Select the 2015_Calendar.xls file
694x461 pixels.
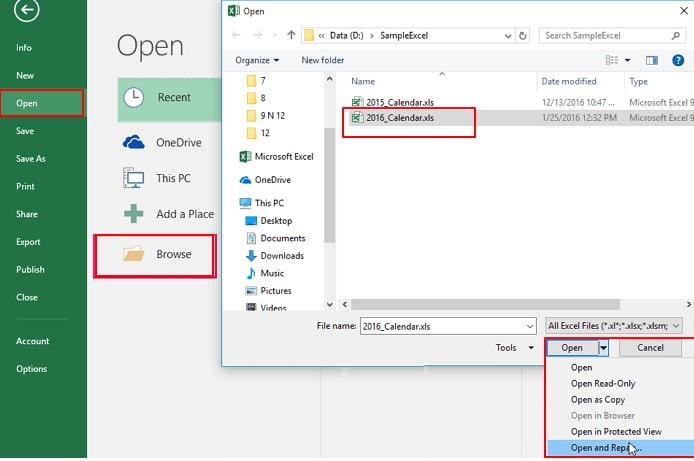click(393, 102)
